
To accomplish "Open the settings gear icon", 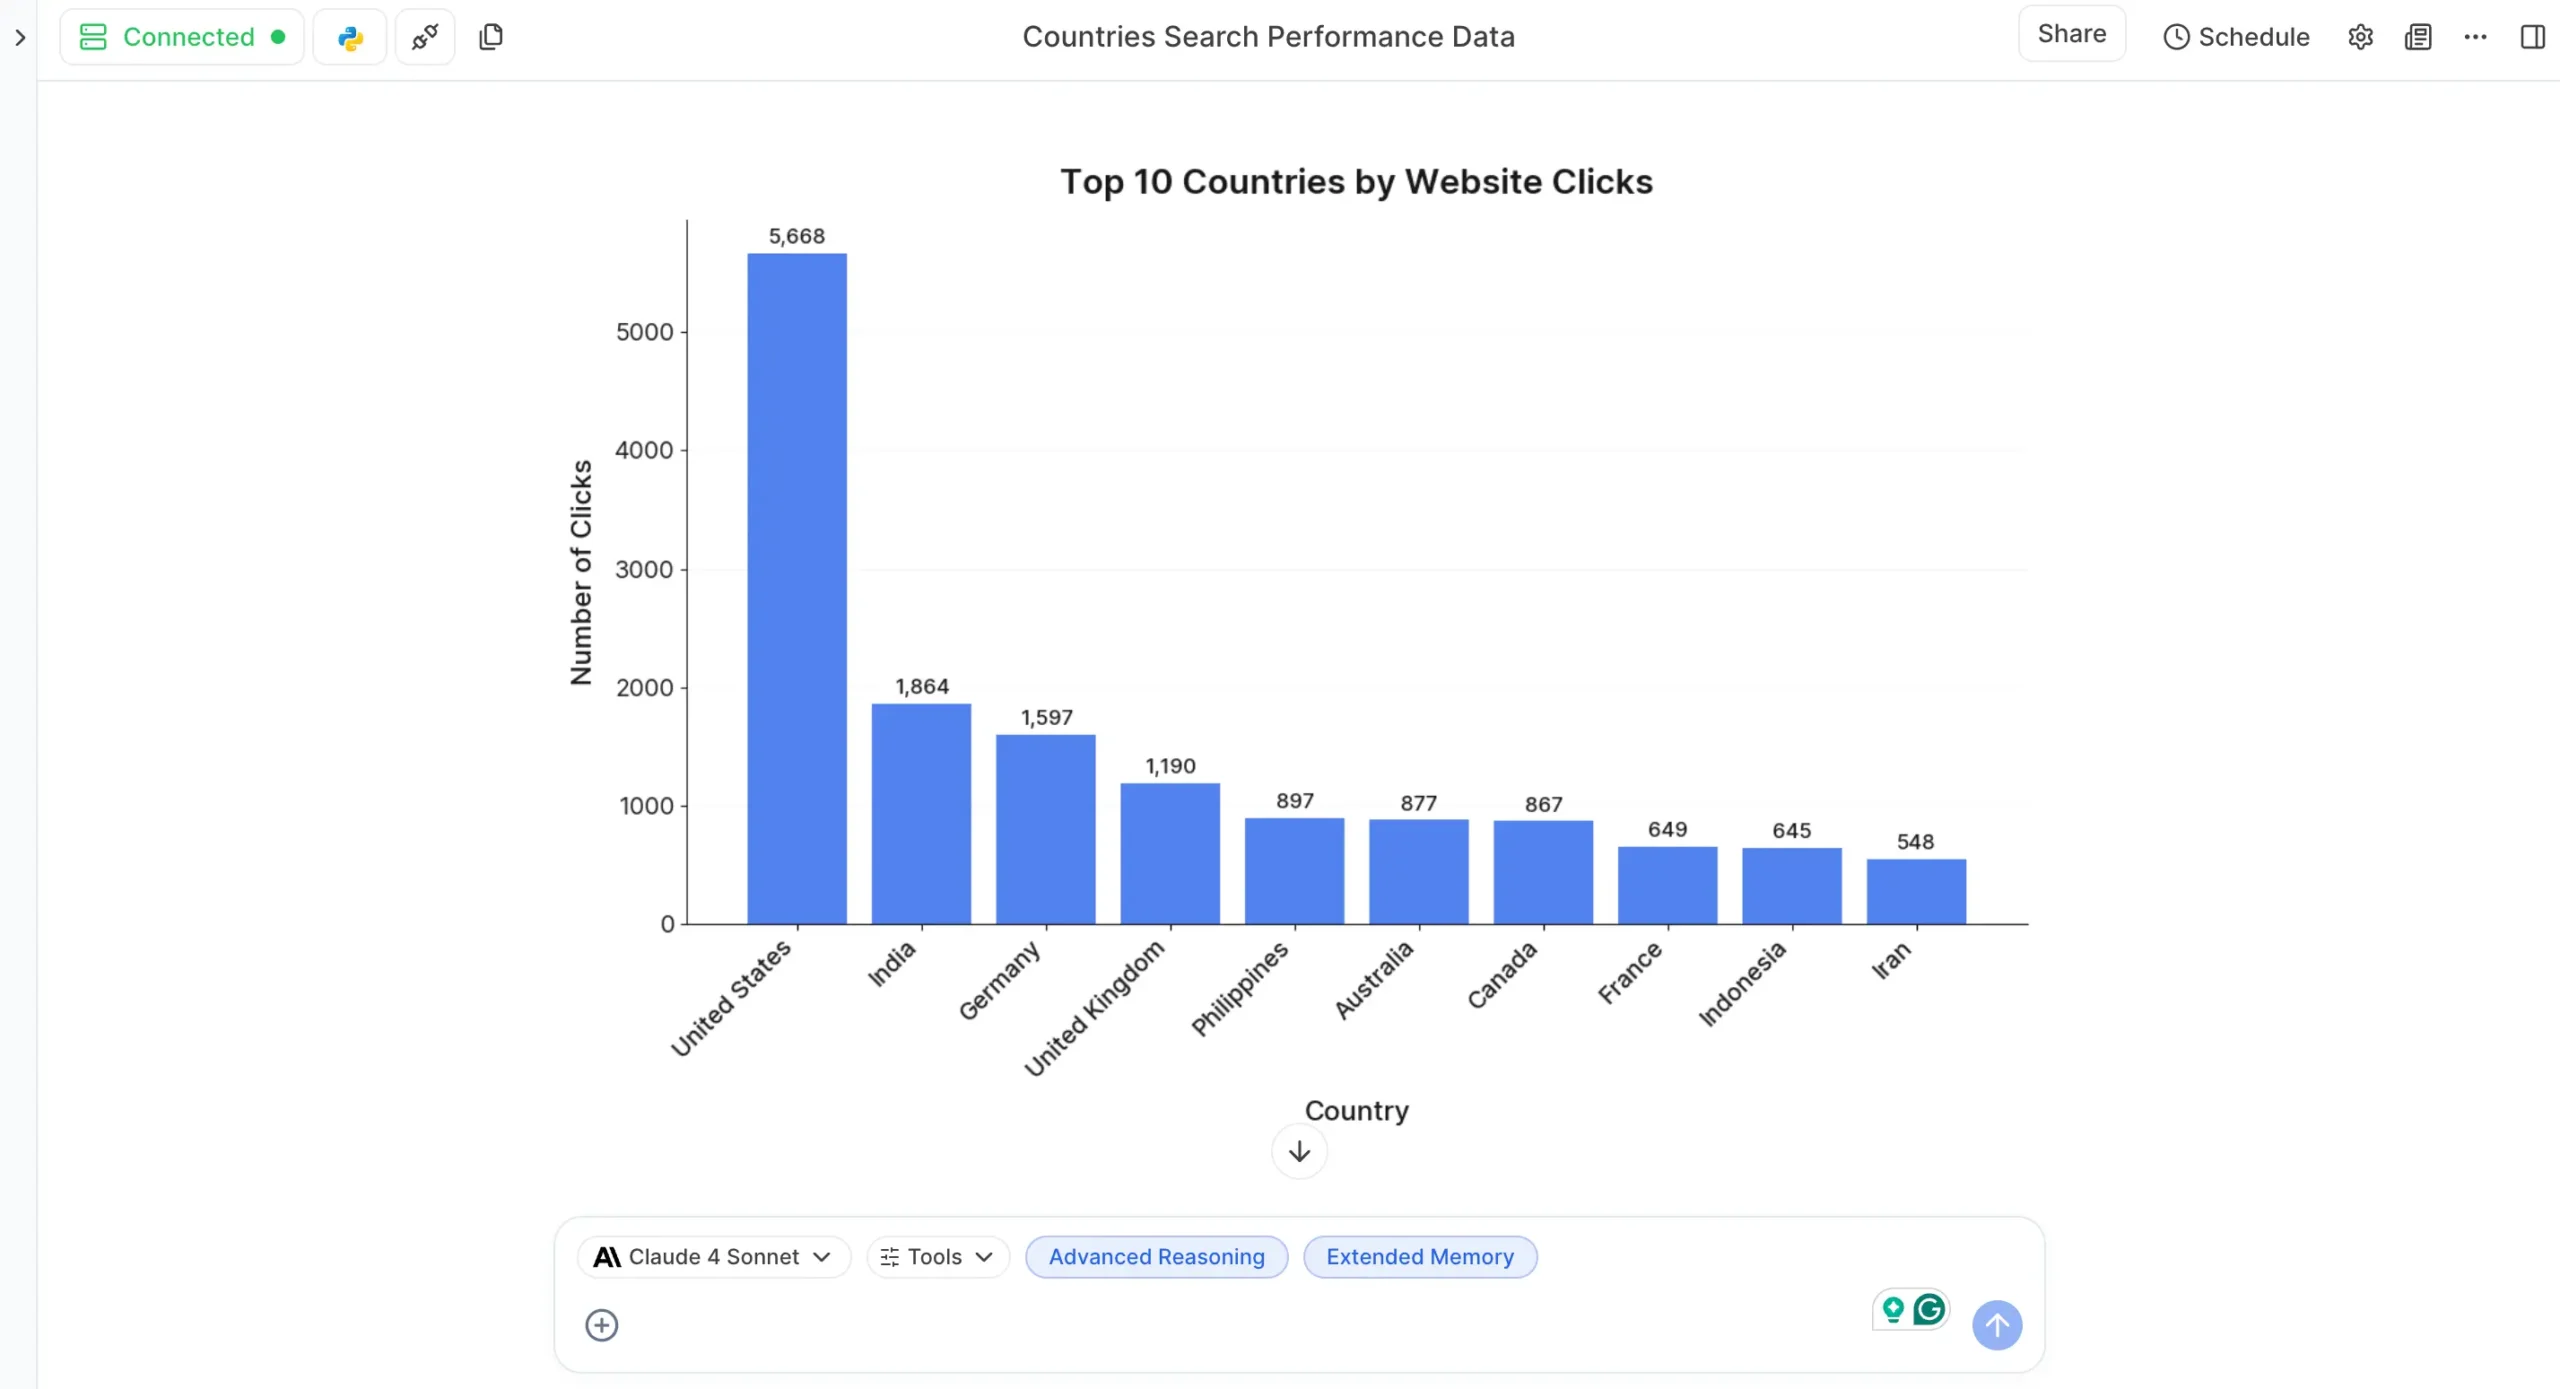I will point(2360,37).
